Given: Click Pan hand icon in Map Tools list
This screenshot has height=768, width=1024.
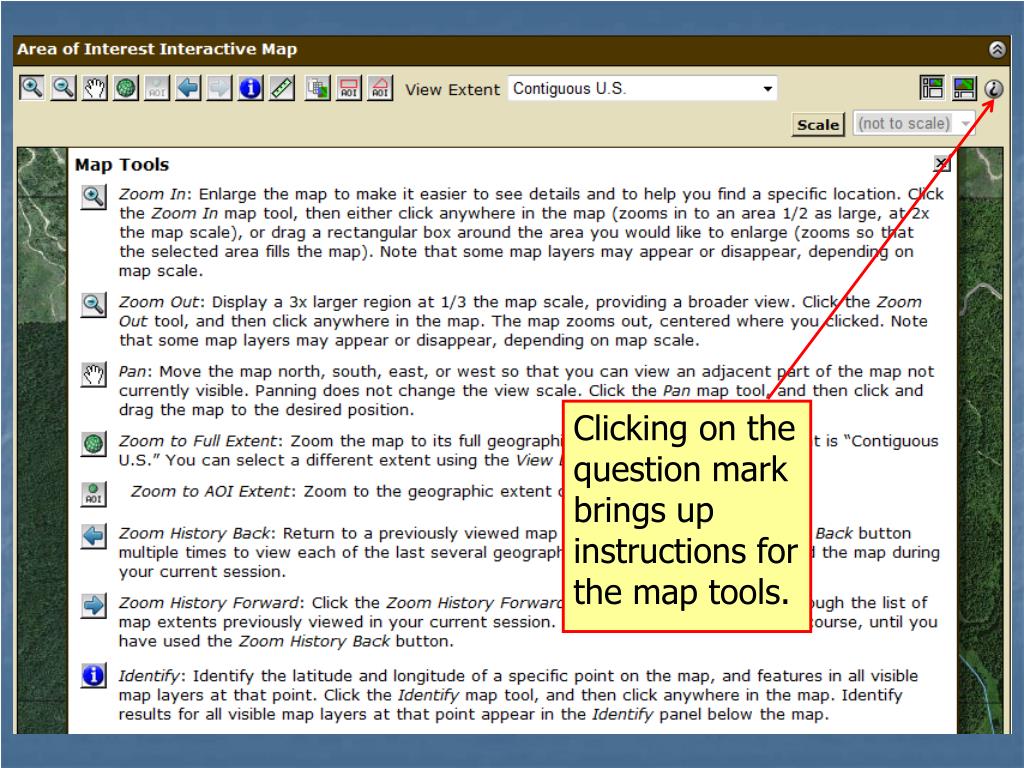Looking at the screenshot, I should click(x=93, y=374).
